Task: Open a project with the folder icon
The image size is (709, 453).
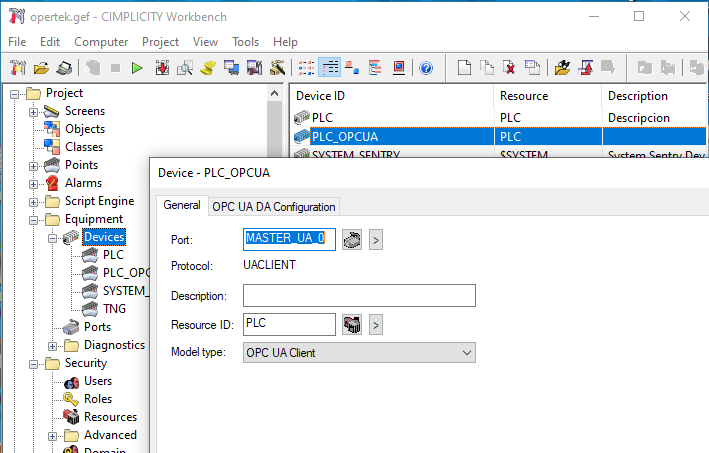Action: [x=41, y=68]
